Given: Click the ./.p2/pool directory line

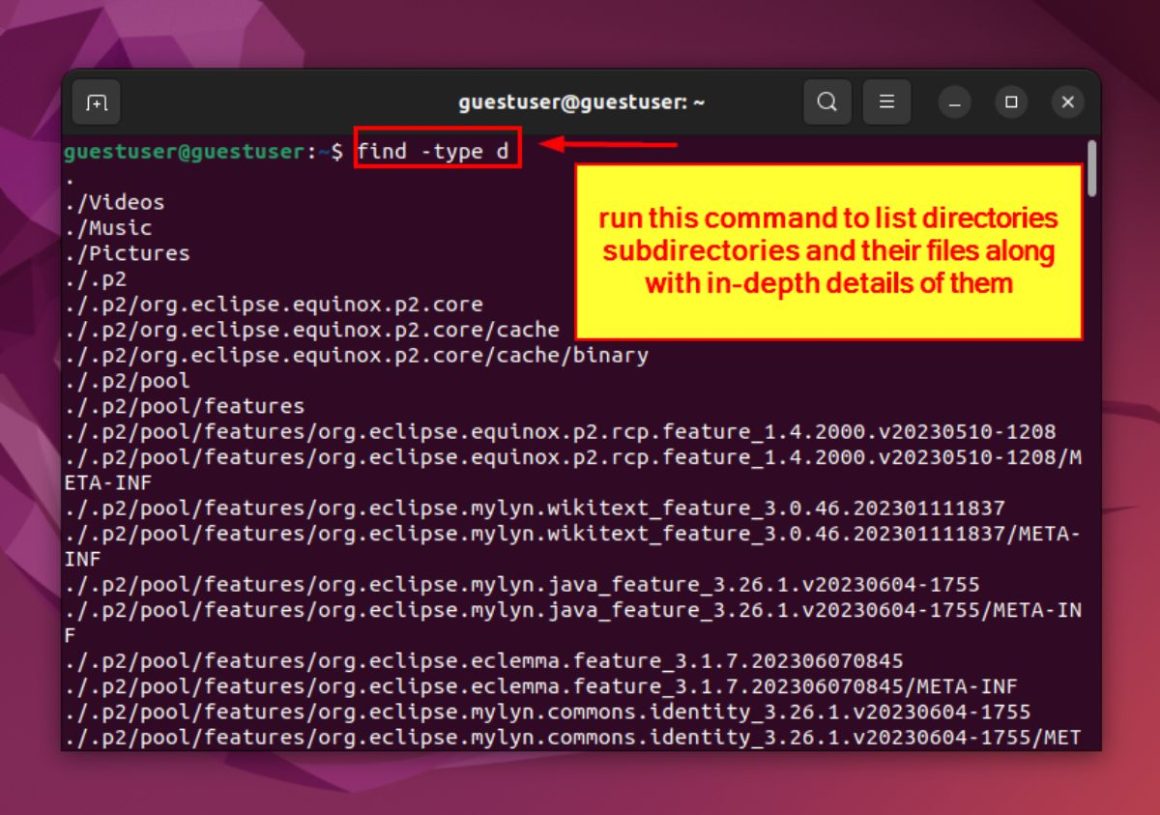Looking at the screenshot, I should tap(126, 381).
